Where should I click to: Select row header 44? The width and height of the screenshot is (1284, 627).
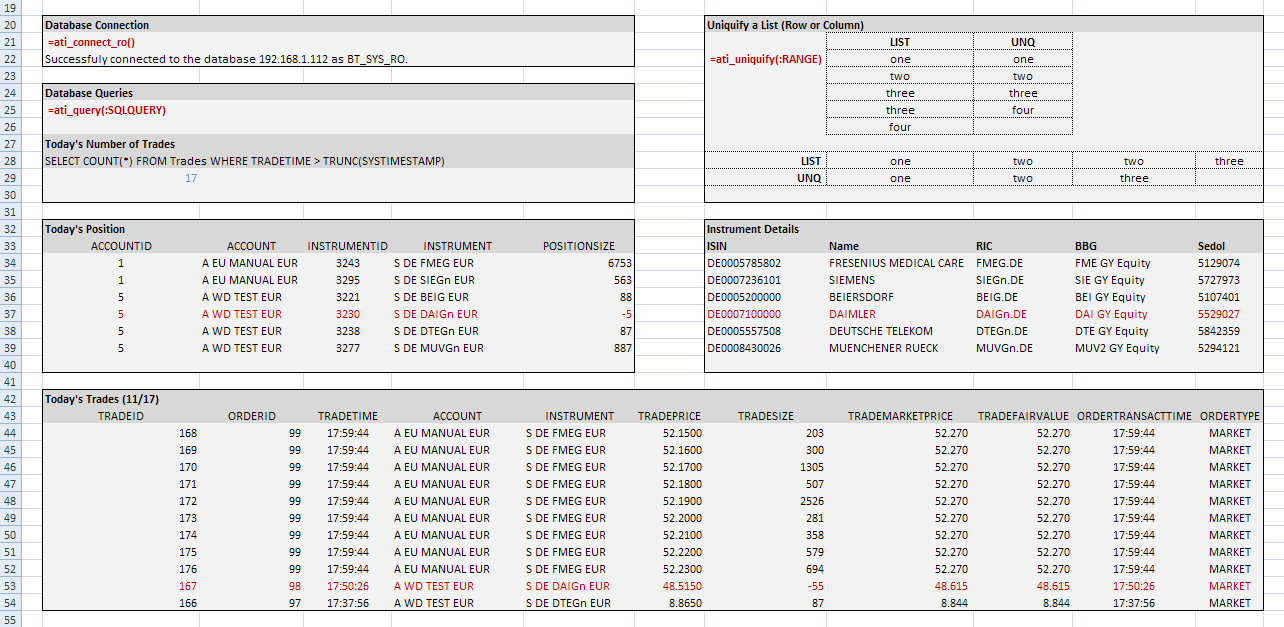pyautogui.click(x=11, y=433)
